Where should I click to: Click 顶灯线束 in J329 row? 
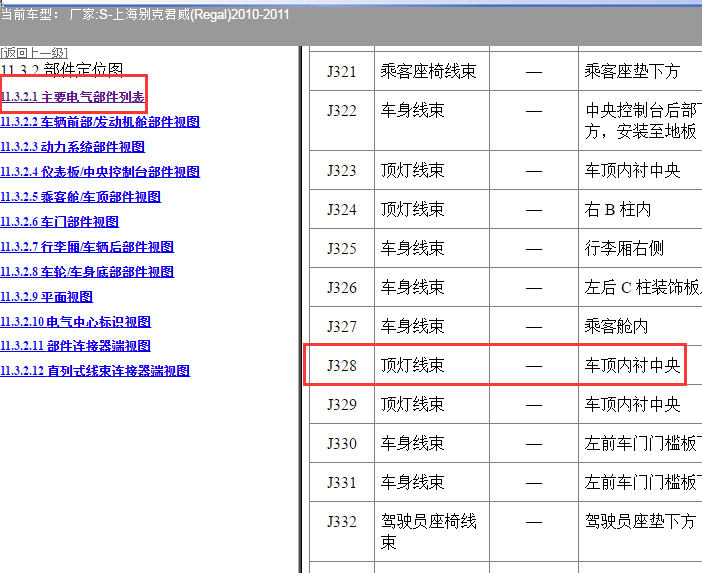pyautogui.click(x=412, y=404)
